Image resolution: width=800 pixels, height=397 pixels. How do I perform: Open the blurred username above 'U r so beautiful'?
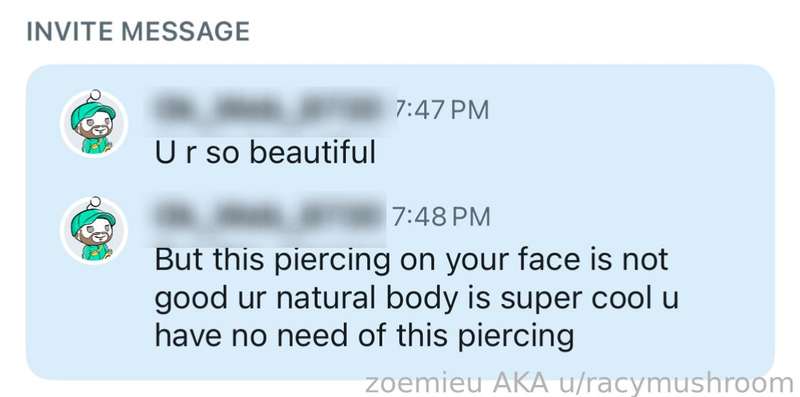(x=271, y=109)
